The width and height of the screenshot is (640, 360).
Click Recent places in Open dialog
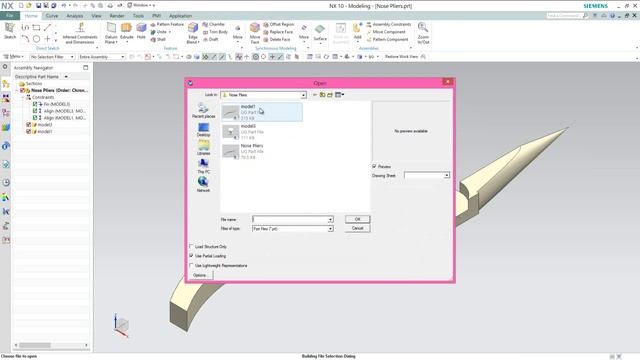click(x=203, y=111)
